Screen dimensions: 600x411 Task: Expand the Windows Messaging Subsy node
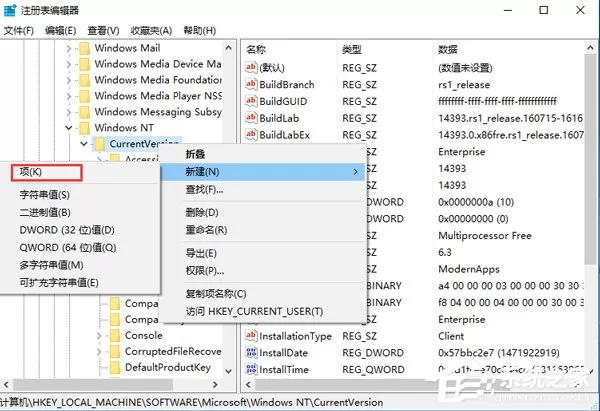(x=69, y=112)
